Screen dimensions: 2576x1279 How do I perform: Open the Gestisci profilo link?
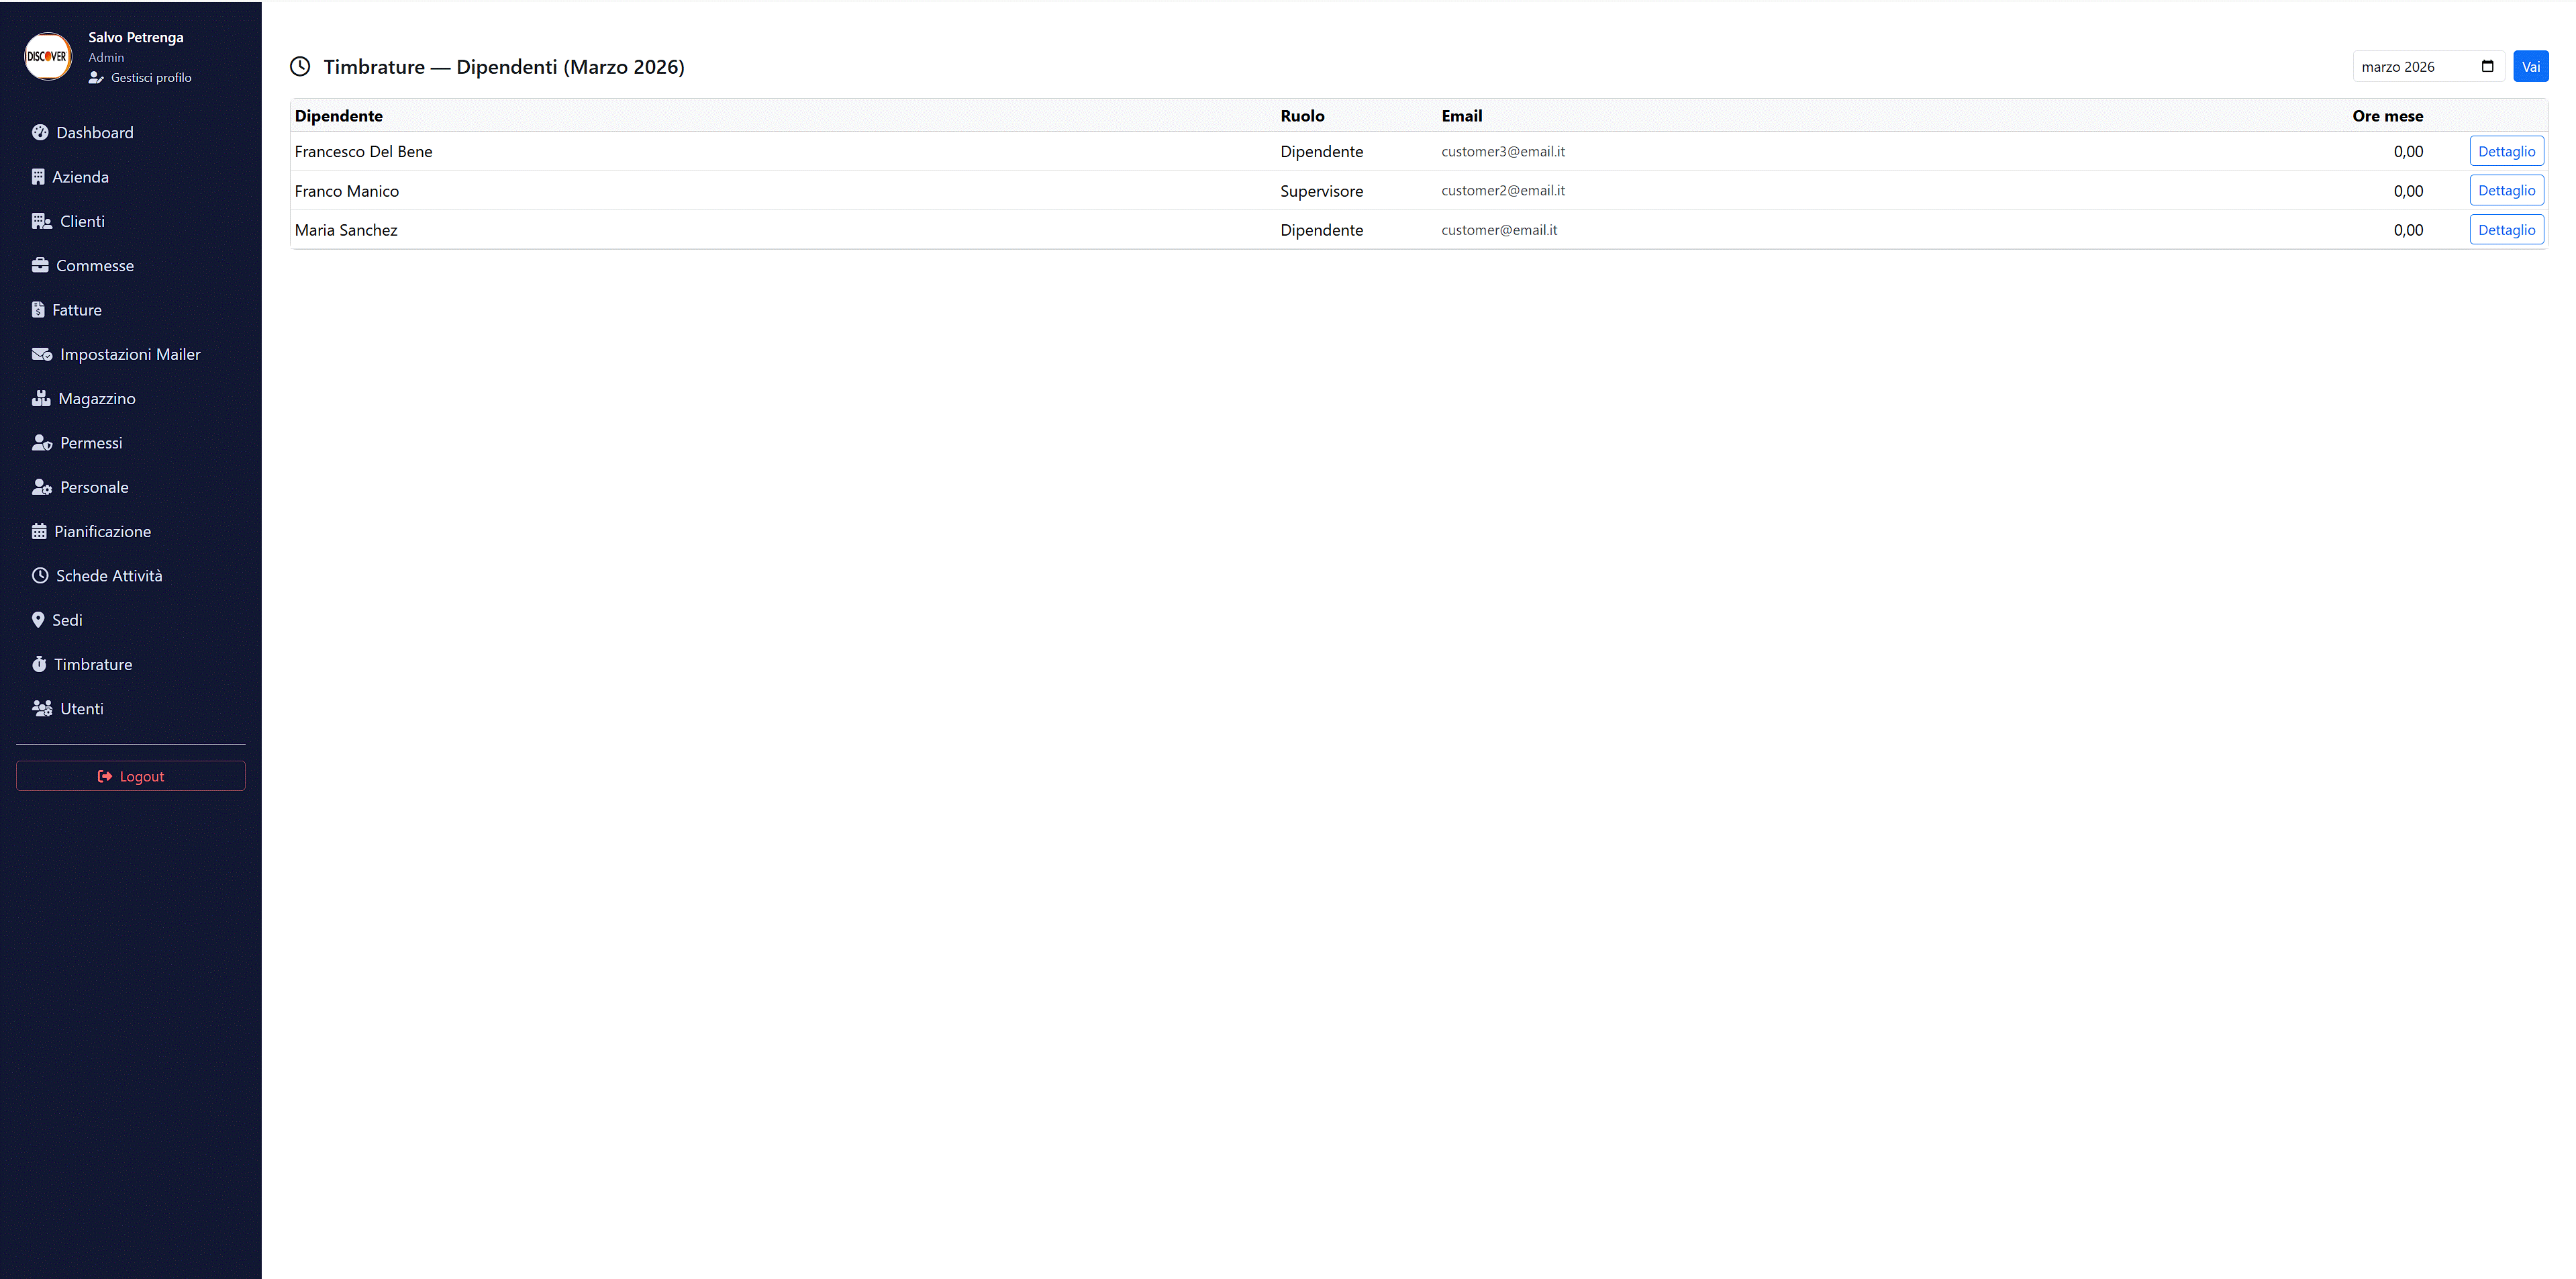150,78
